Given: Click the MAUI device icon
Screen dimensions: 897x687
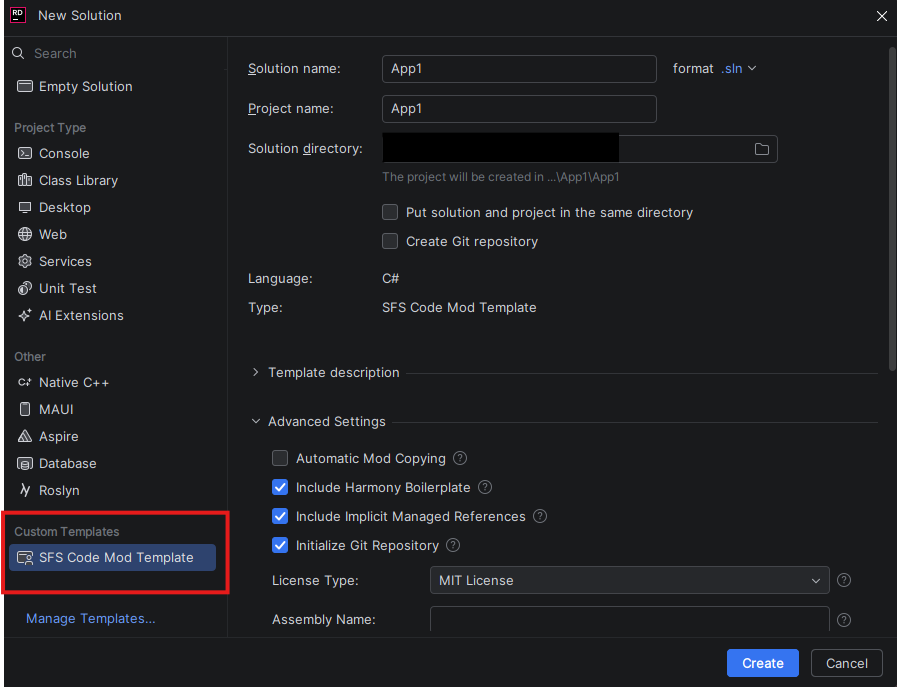Looking at the screenshot, I should coord(25,409).
